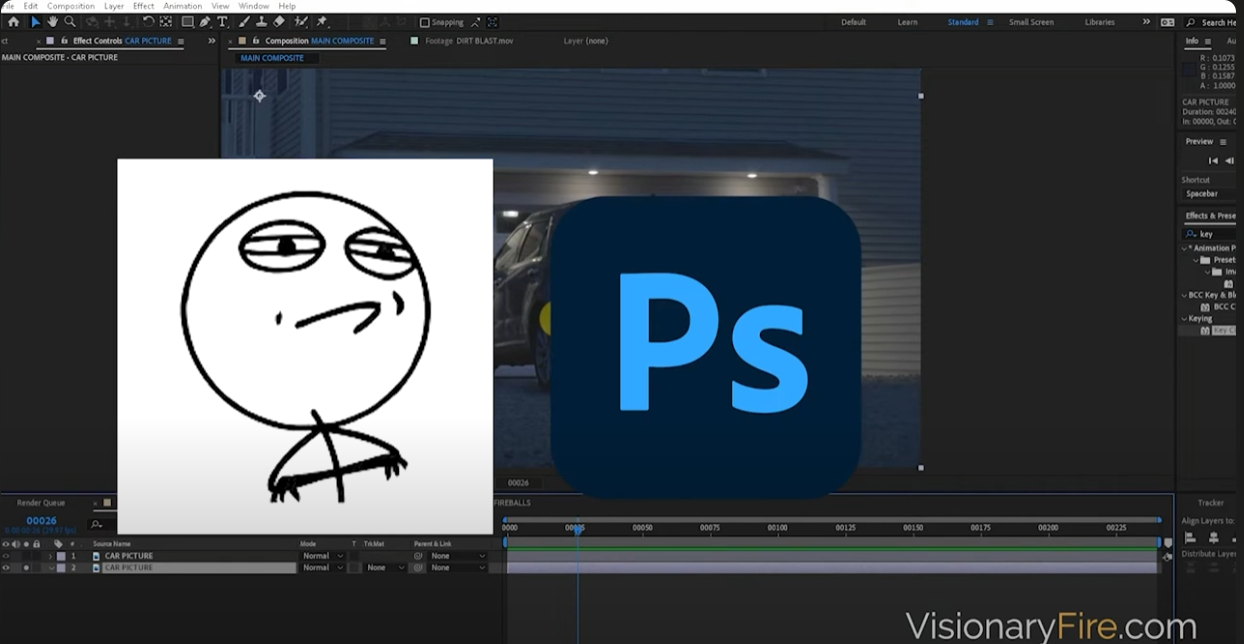Image resolution: width=1244 pixels, height=644 pixels.
Task: Open the Effect menu
Action: point(144,6)
